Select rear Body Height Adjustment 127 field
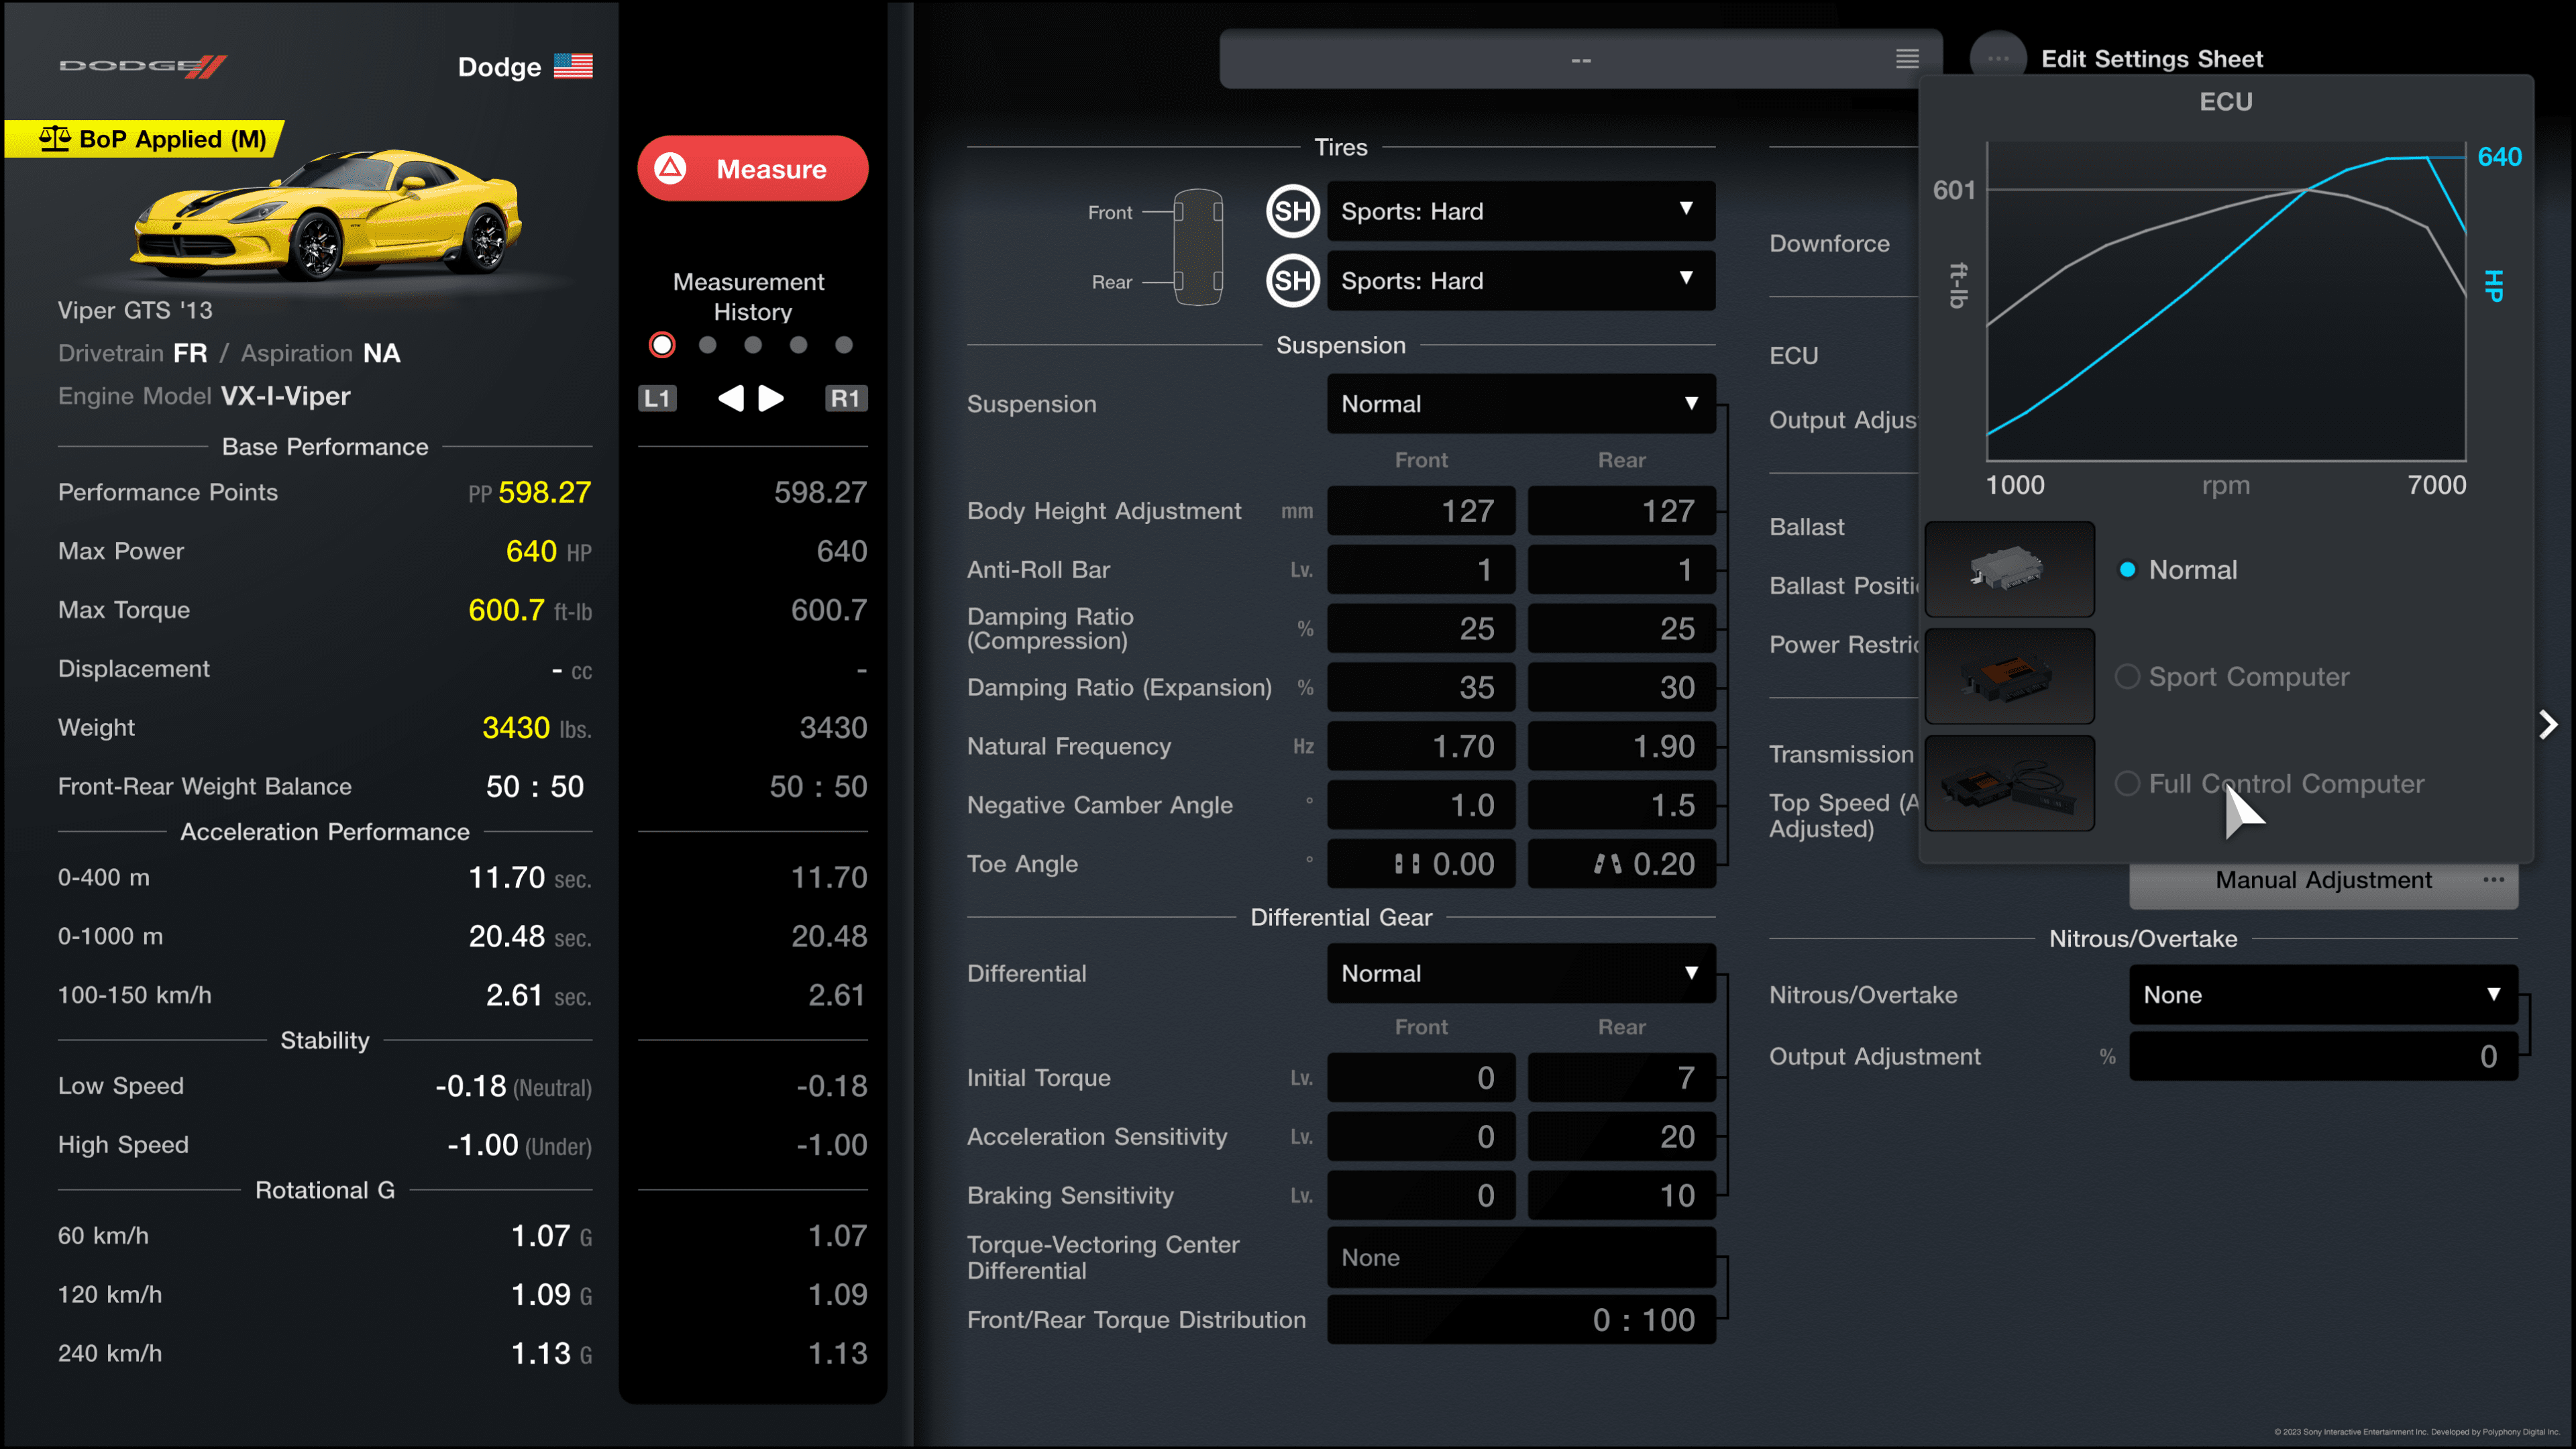 pyautogui.click(x=1622, y=511)
